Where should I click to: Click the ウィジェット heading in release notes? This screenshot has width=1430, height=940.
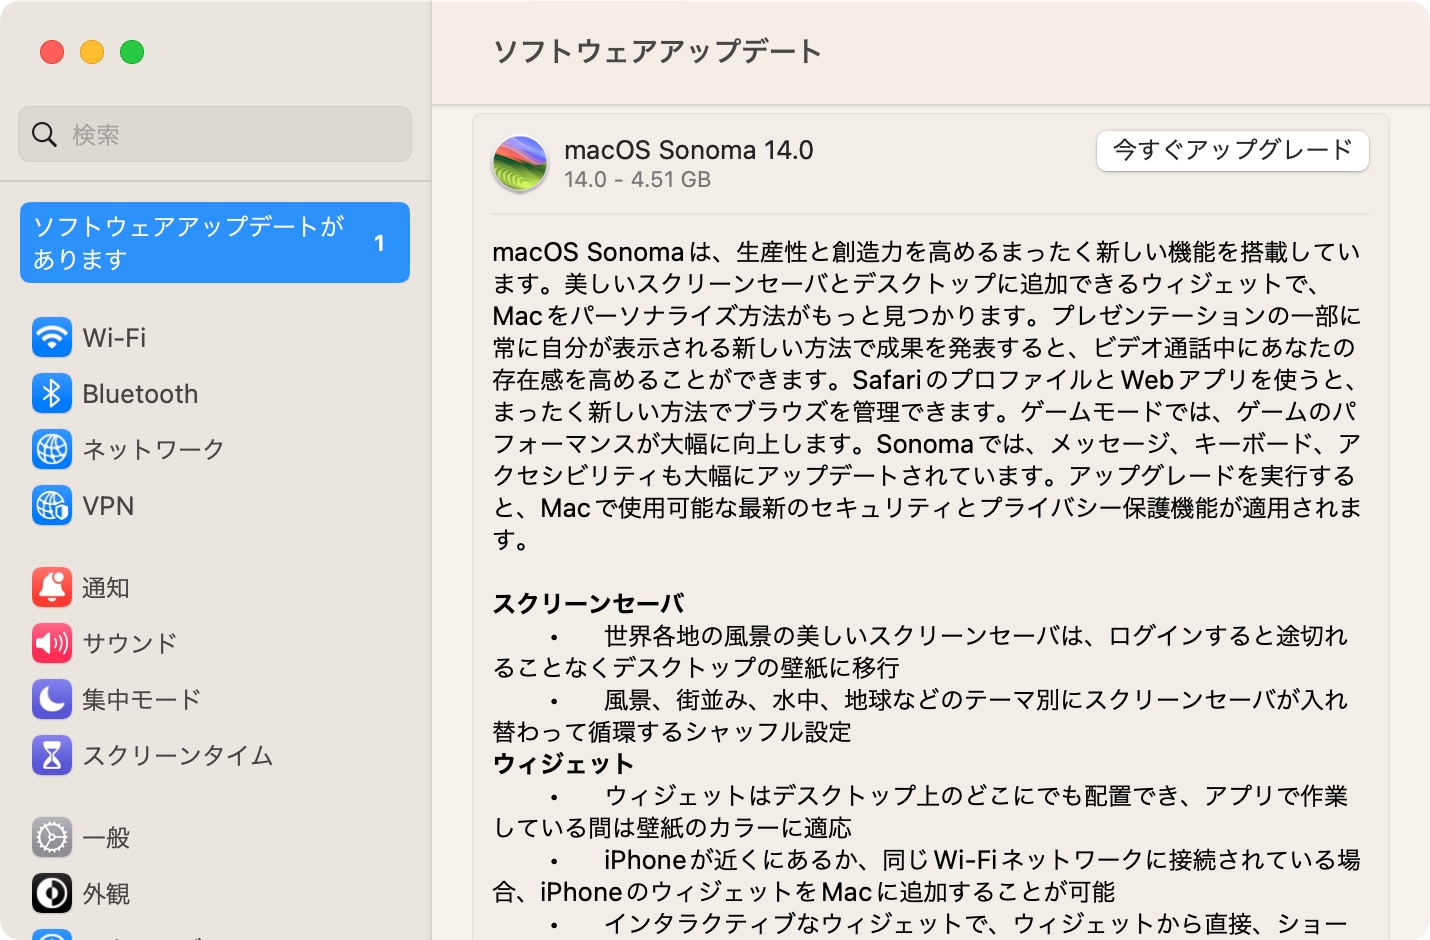pyautogui.click(x=564, y=764)
